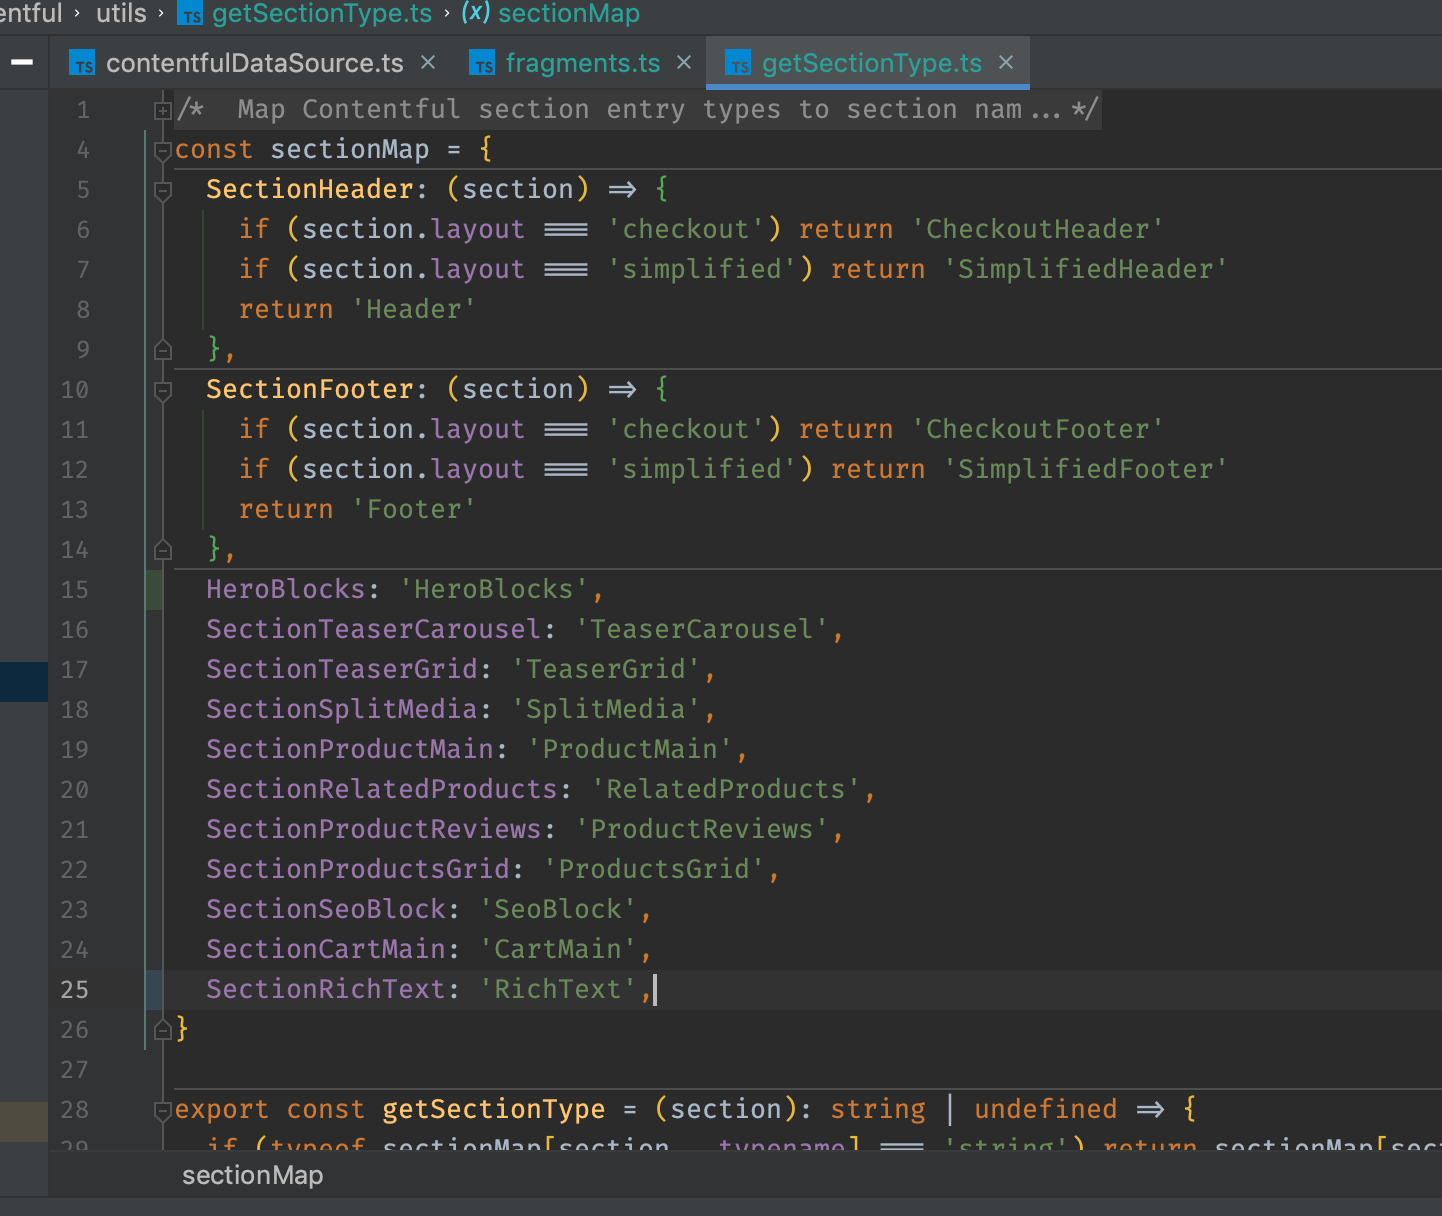Click SectionCartMain key
1442x1216 pixels.
(x=326, y=949)
